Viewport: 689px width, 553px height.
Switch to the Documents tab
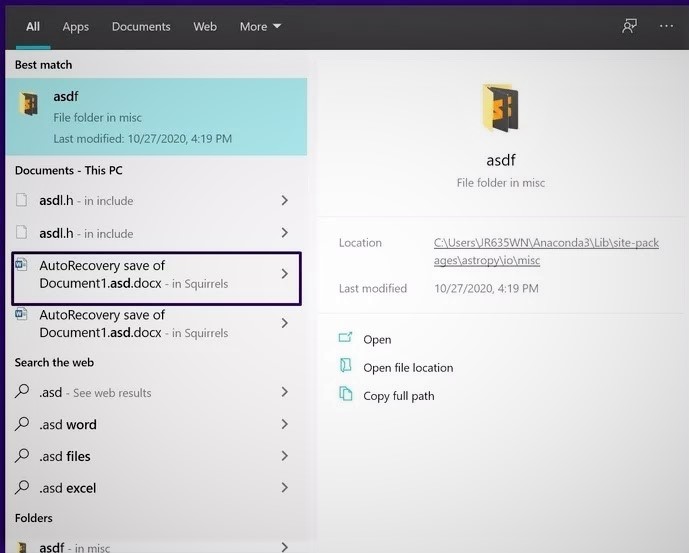(141, 26)
